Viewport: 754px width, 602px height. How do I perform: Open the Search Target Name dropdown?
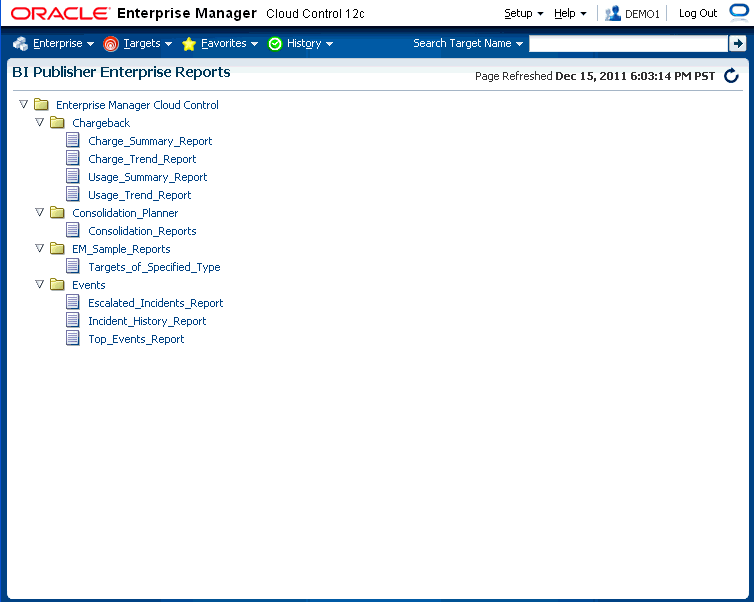pos(468,43)
